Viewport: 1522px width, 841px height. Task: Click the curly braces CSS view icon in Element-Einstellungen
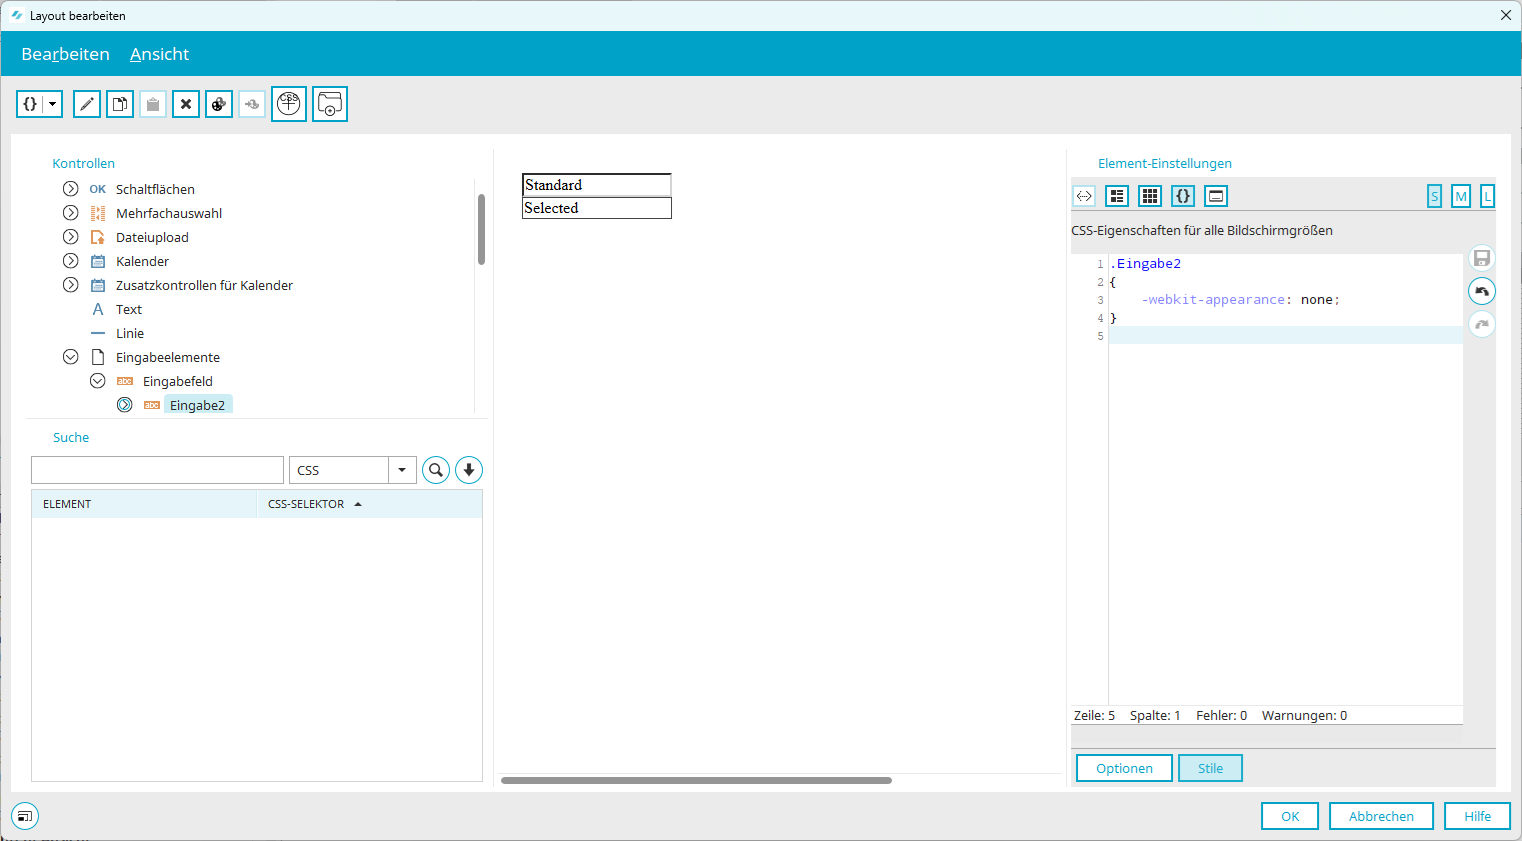1183,196
